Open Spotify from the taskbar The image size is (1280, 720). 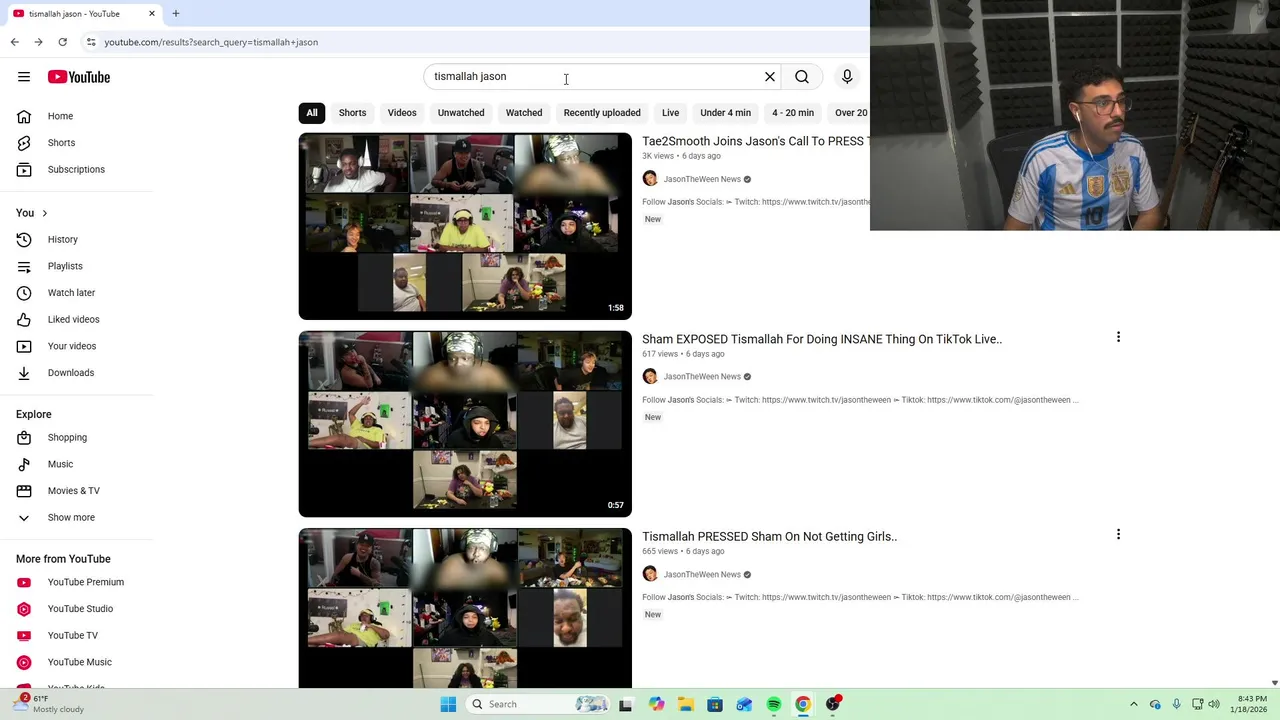(x=774, y=704)
